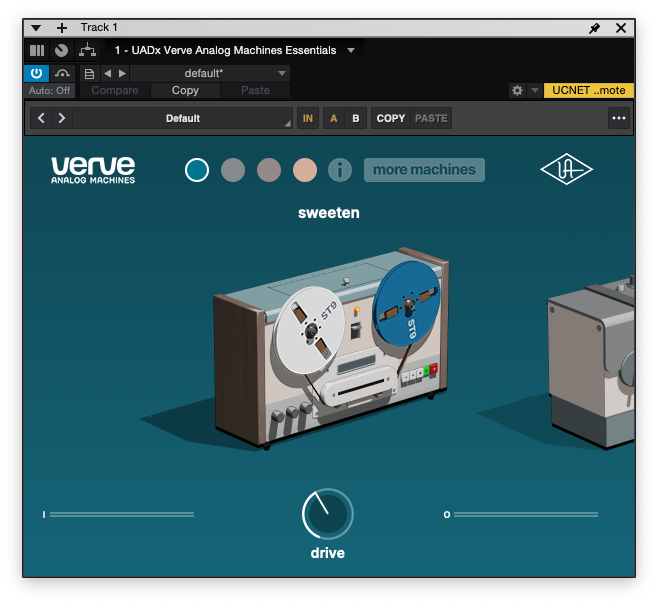Select the teal color theme circle
Image resolution: width=658 pixels, height=604 pixels.
coord(197,170)
